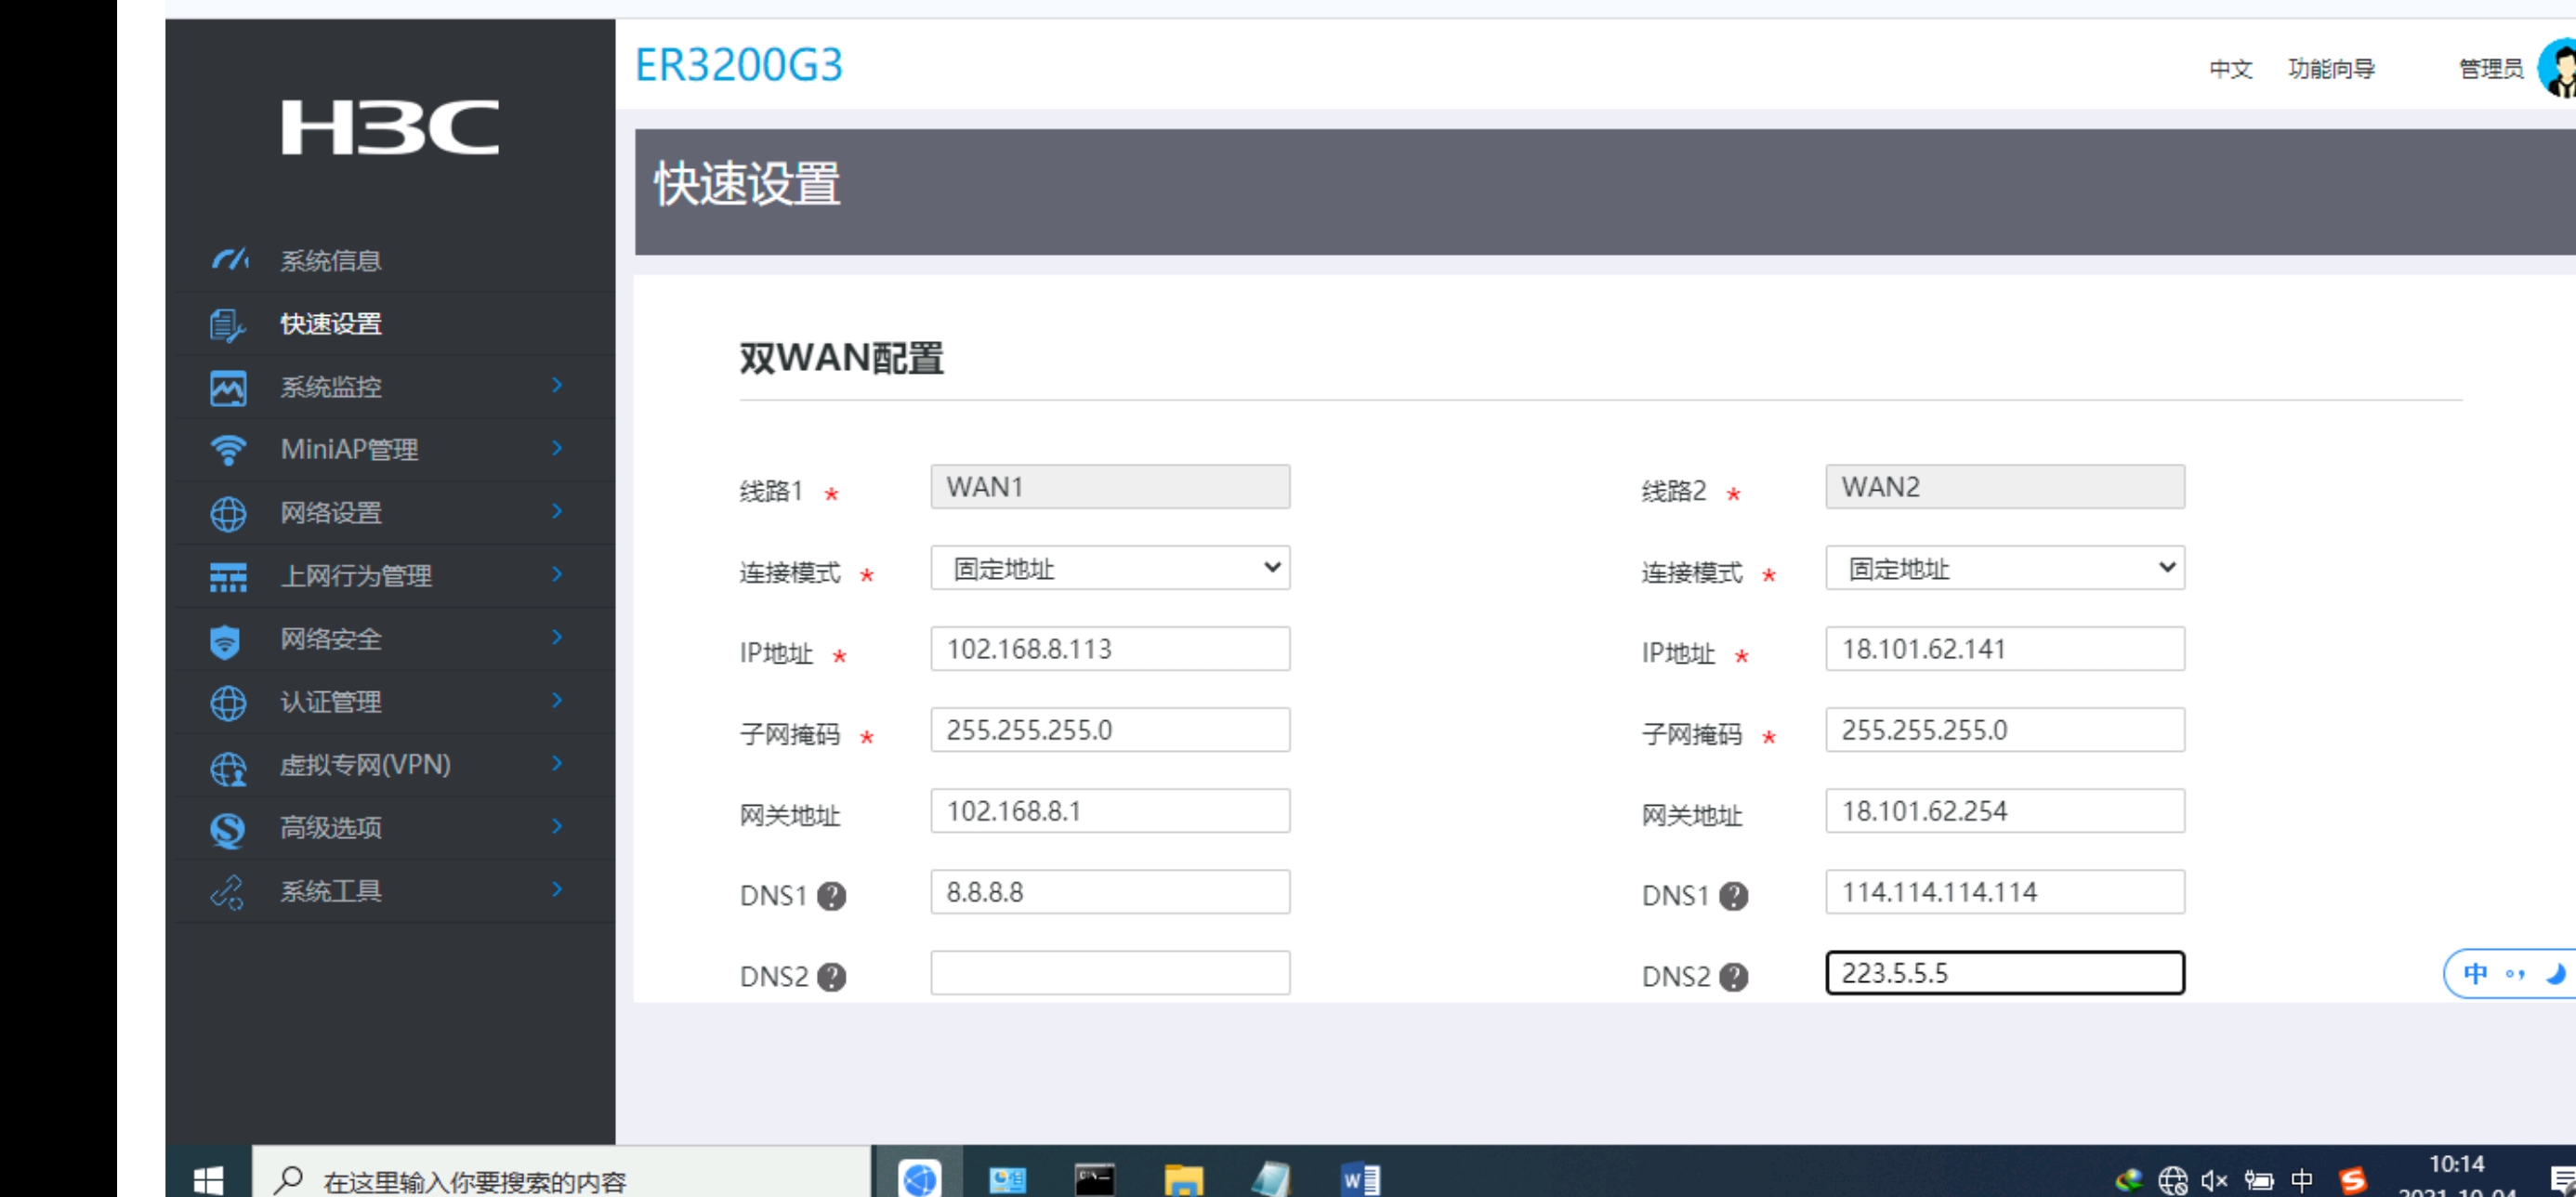The width and height of the screenshot is (2576, 1197).
Task: Expand the 系统工具 submenu chevron
Action: (557, 890)
